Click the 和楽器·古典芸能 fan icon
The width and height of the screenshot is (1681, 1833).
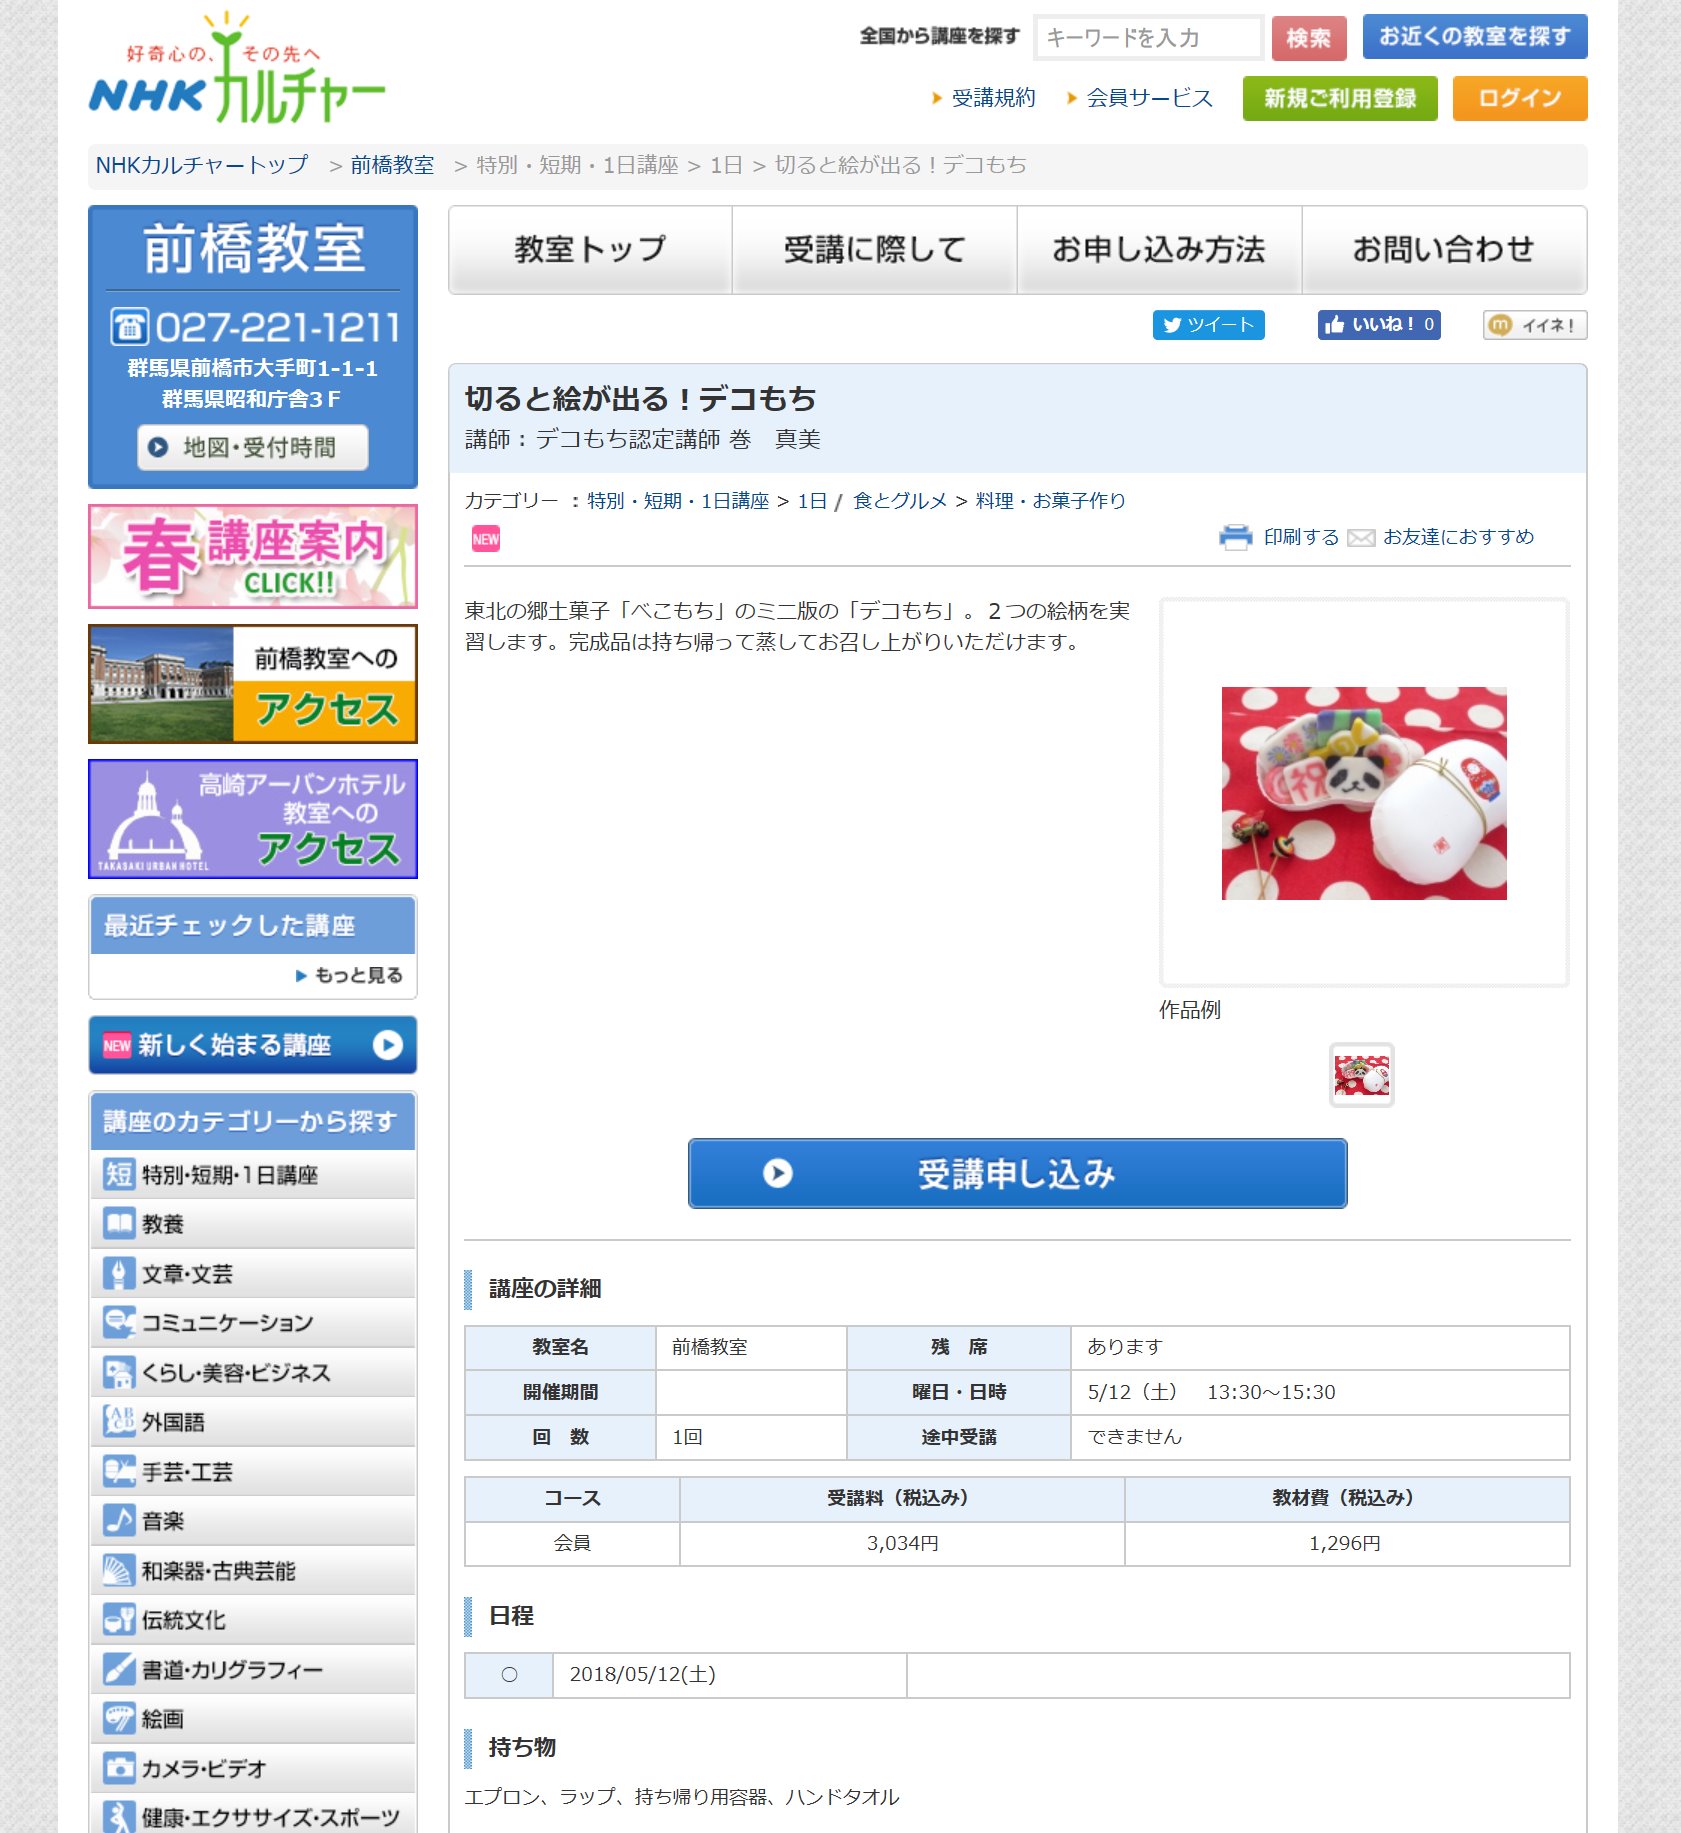point(119,1570)
